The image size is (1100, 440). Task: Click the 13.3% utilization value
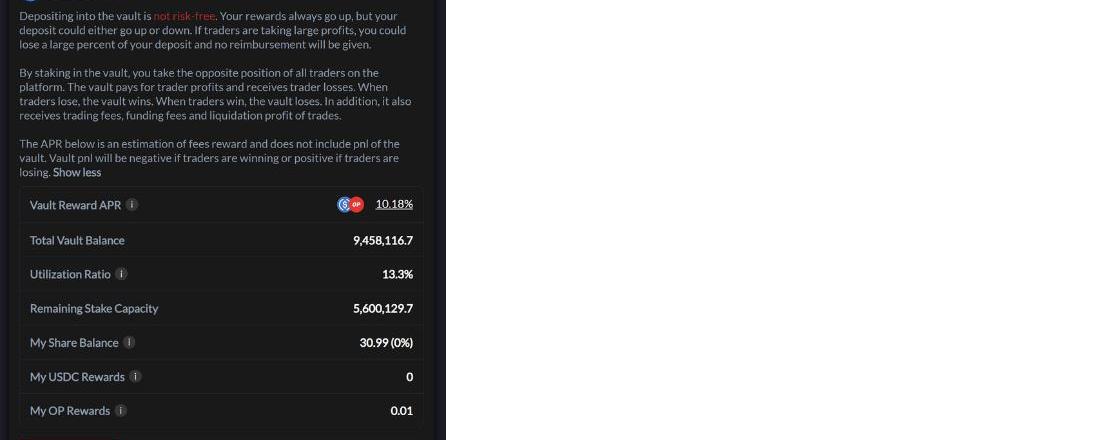397,274
